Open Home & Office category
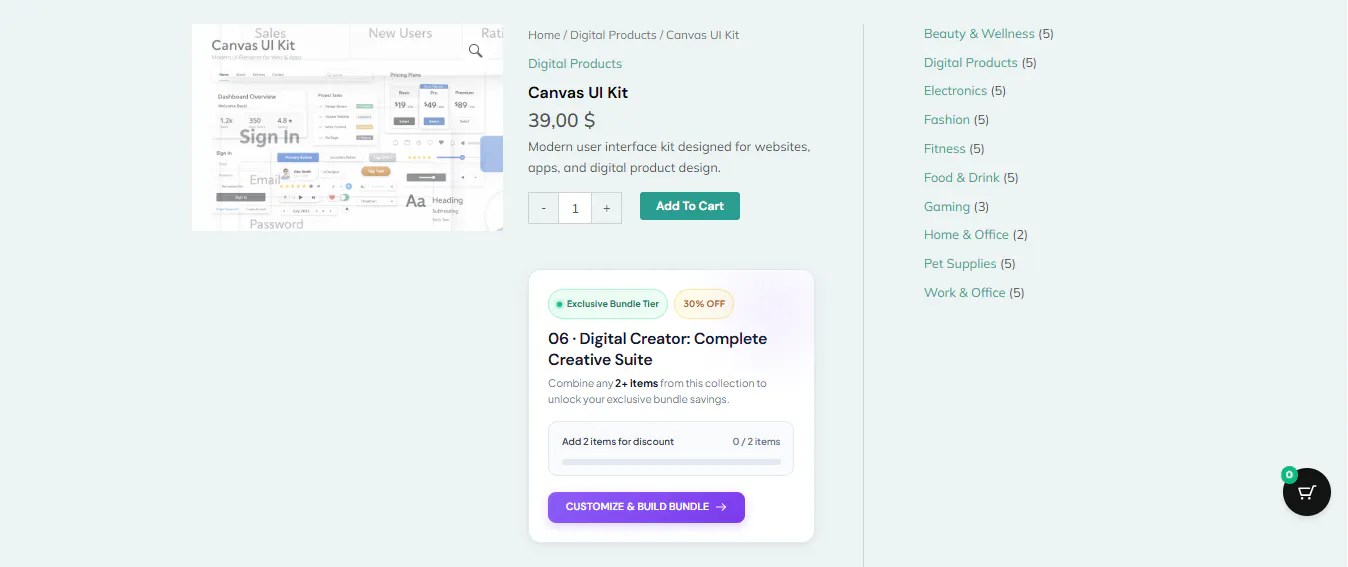The width and height of the screenshot is (1348, 567). click(x=966, y=235)
